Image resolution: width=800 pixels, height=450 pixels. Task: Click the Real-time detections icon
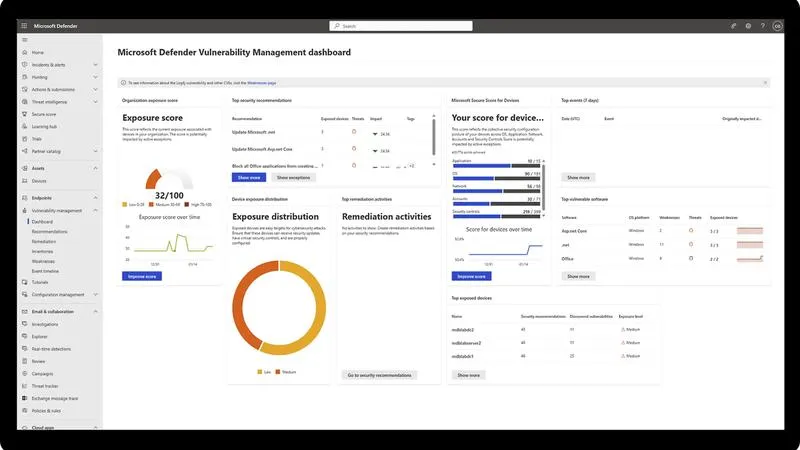(24, 348)
